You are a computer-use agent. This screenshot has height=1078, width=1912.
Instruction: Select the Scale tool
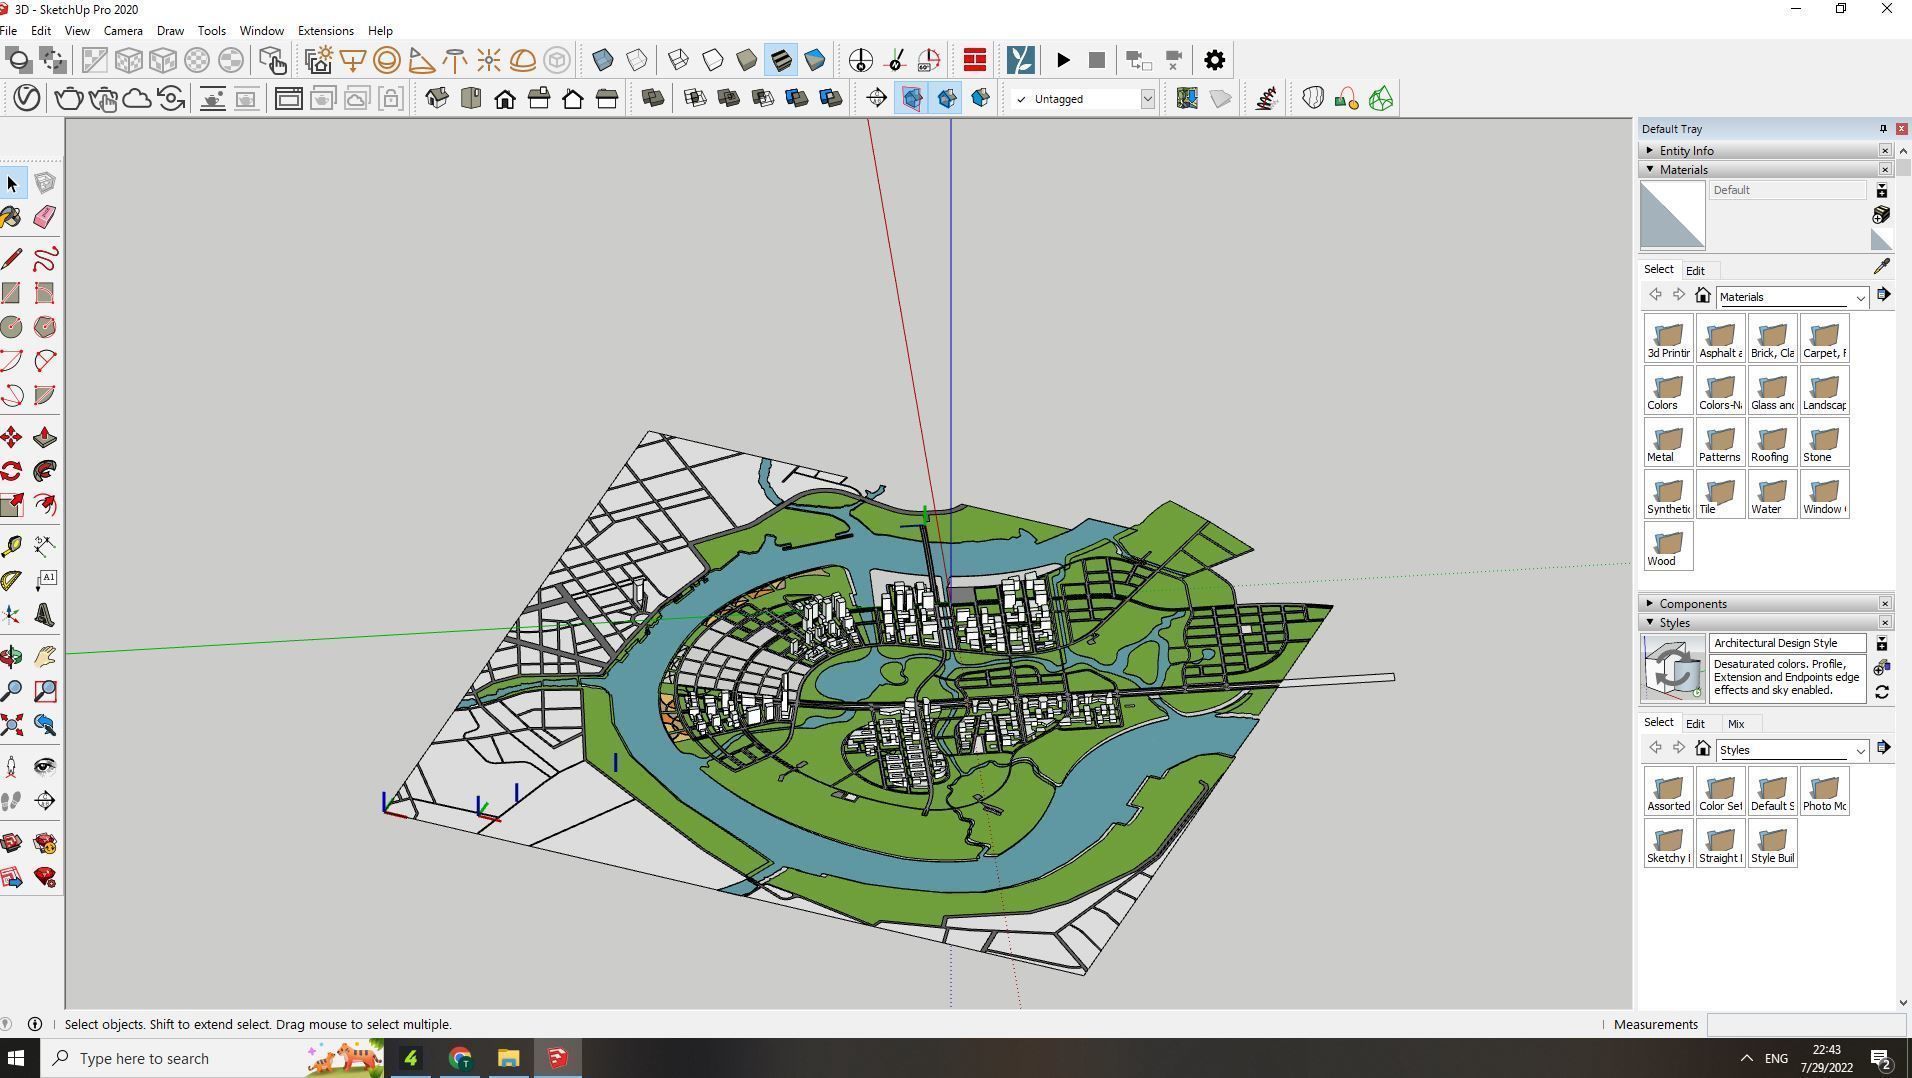click(x=12, y=505)
